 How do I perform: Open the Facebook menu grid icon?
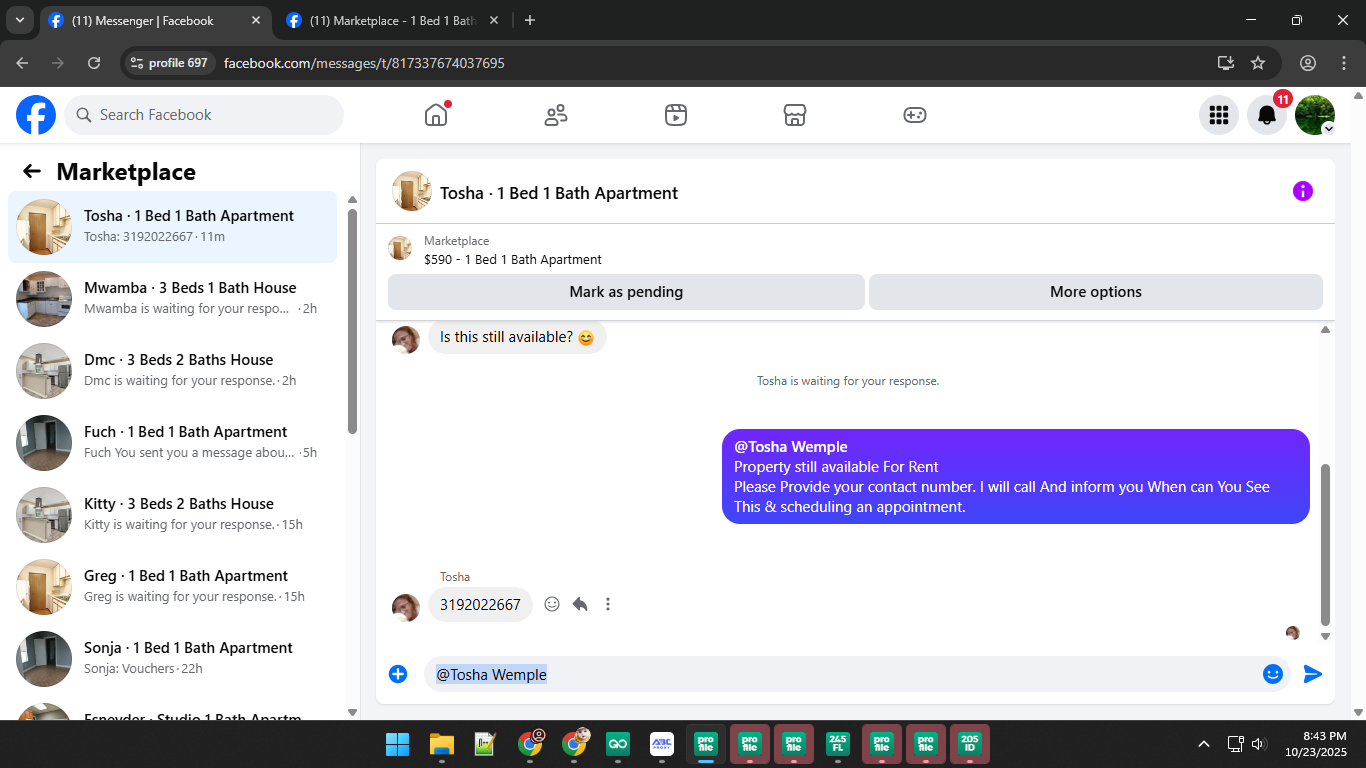point(1219,115)
